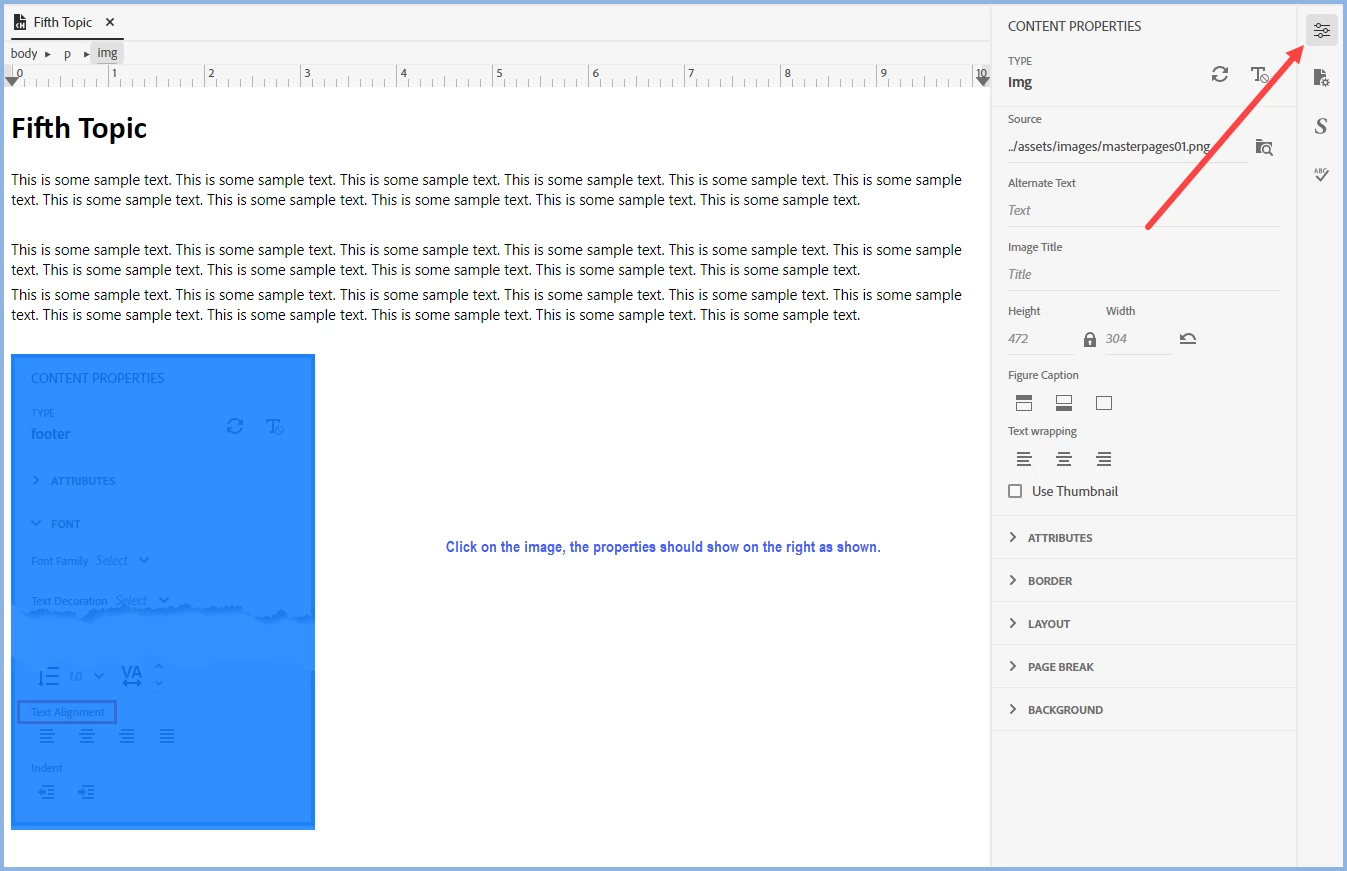Toggle the aspect ratio lock icon
This screenshot has width=1347, height=871.
tap(1090, 339)
